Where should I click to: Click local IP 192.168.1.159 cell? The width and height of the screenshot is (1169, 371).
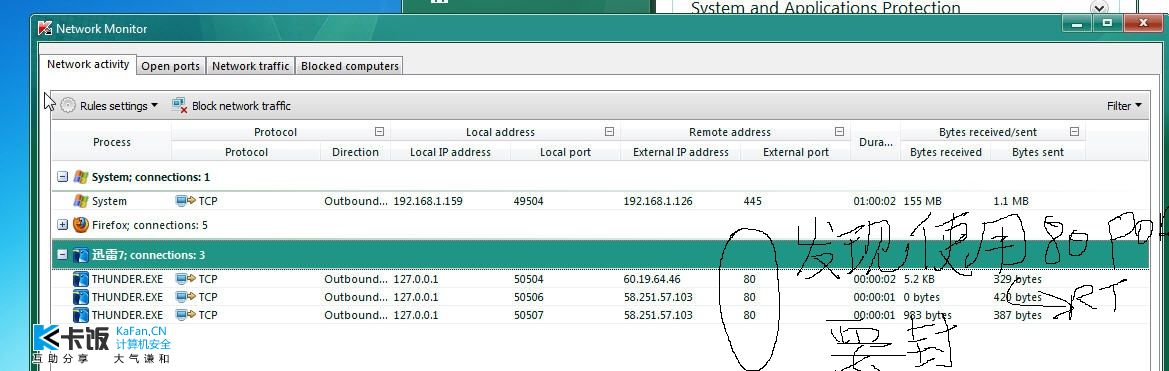(x=428, y=201)
